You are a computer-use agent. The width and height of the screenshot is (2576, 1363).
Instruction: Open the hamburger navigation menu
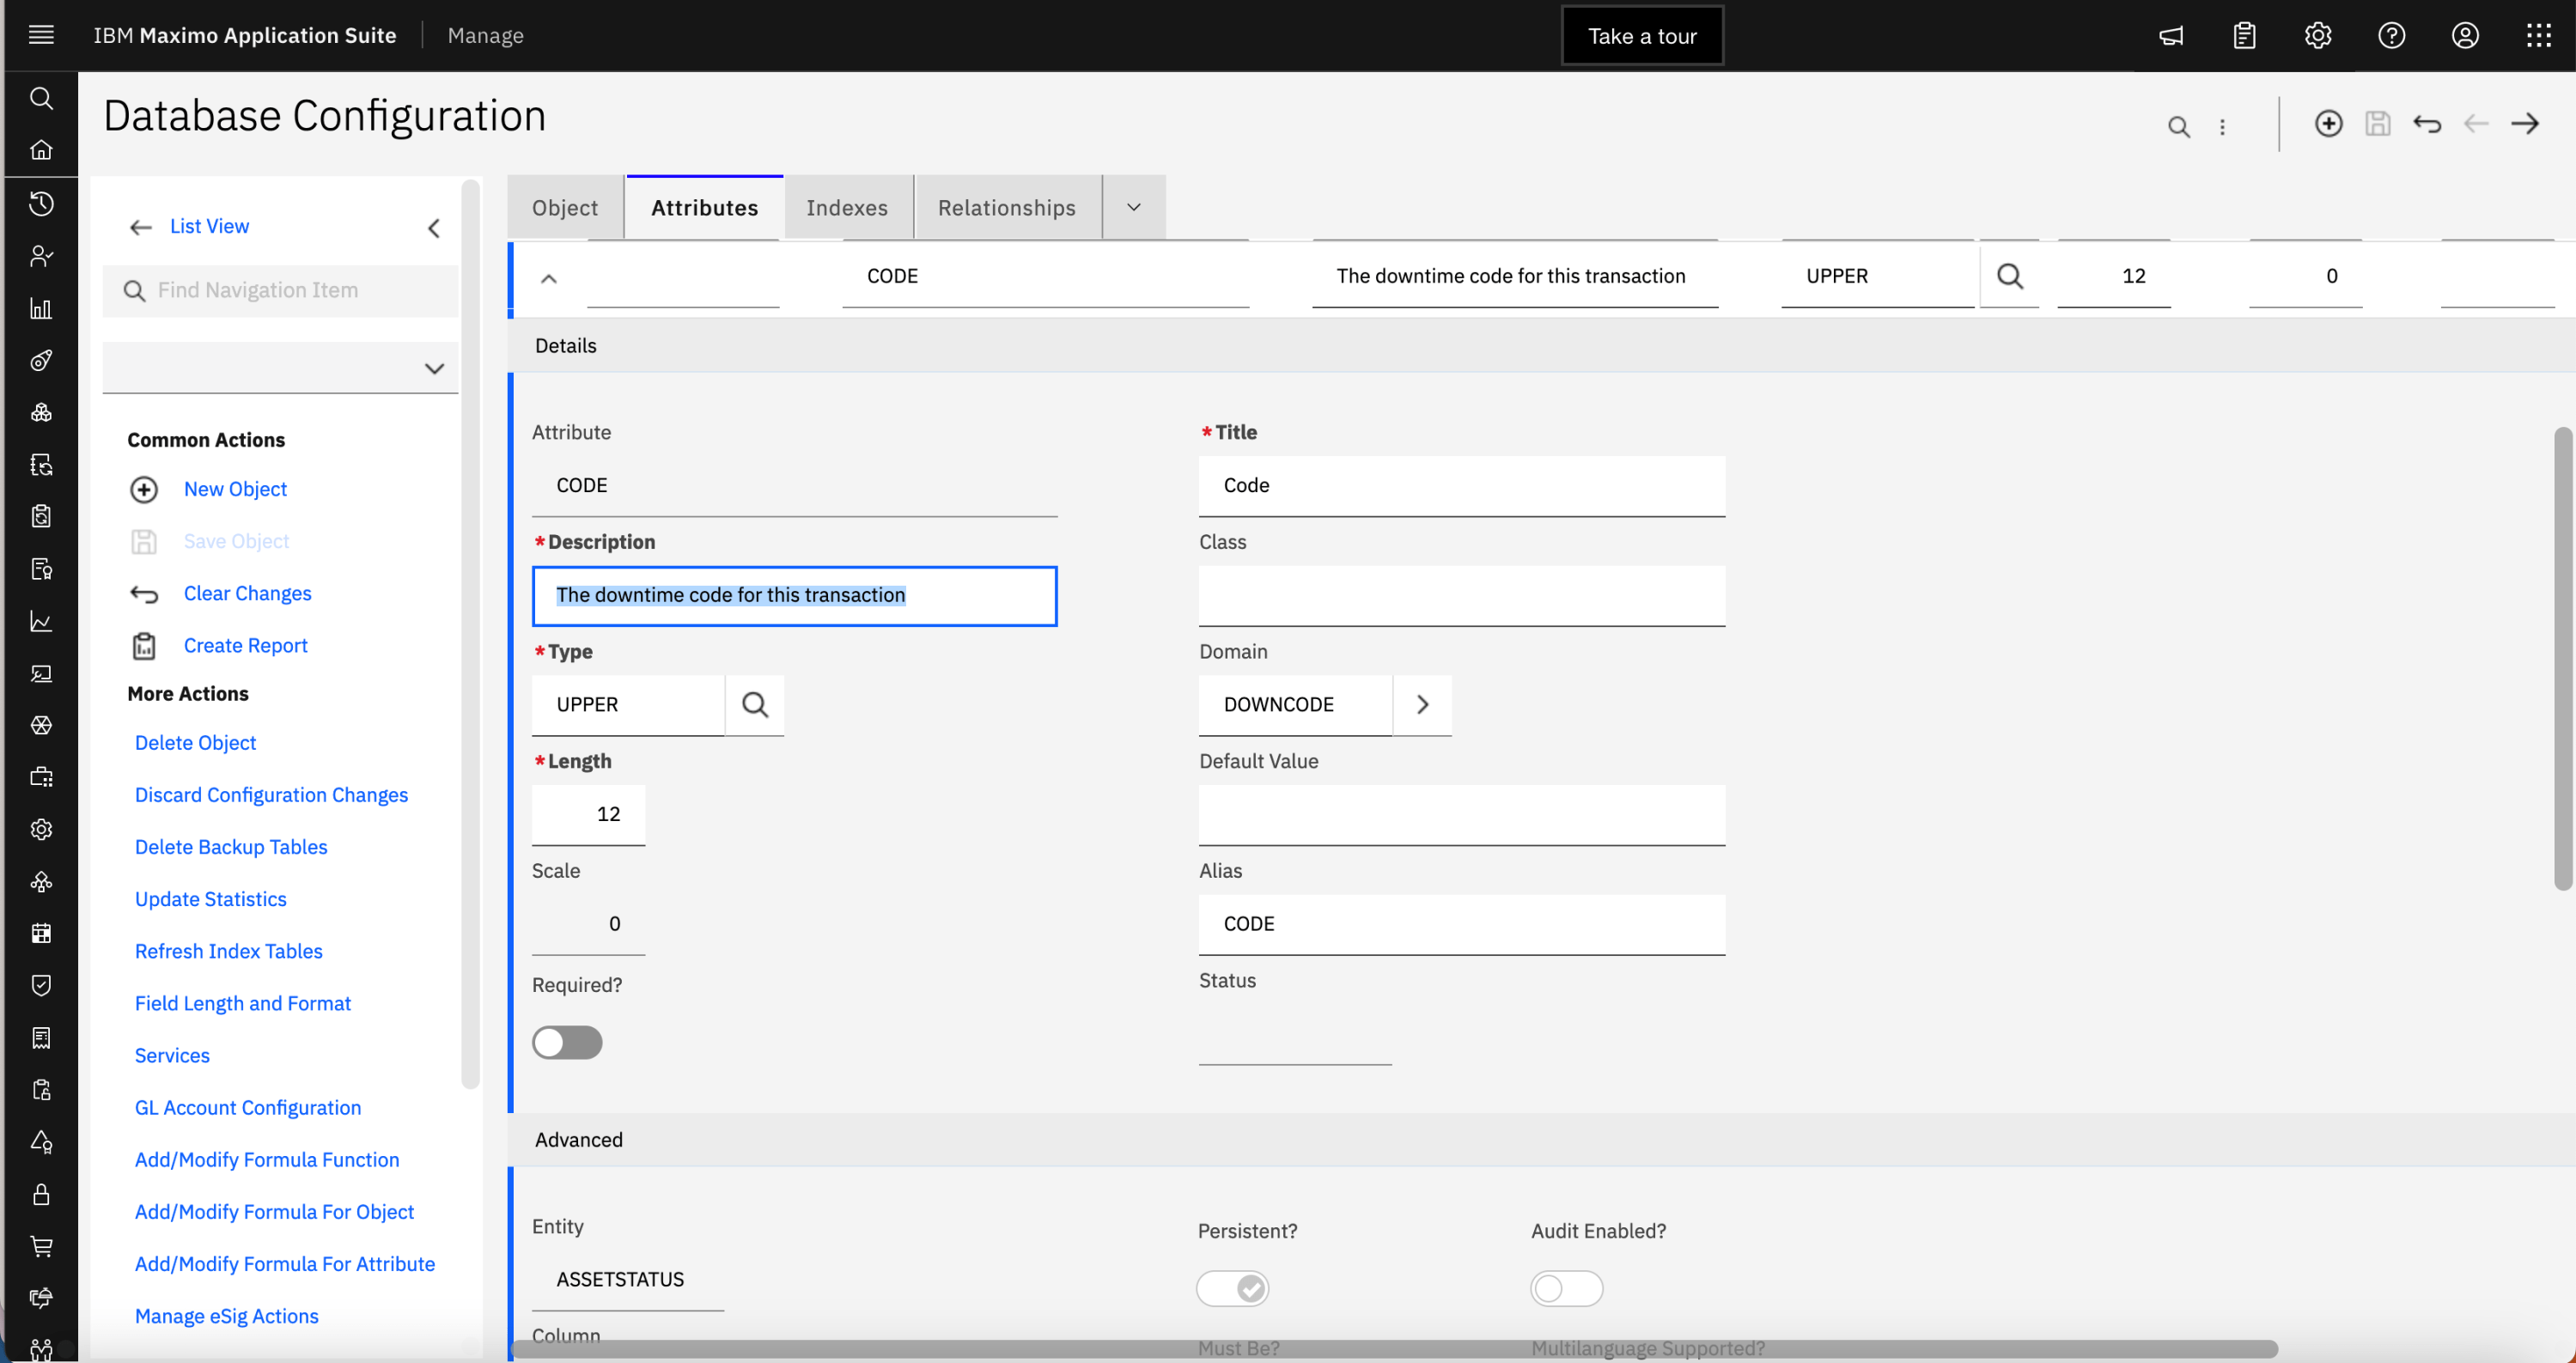click(x=41, y=34)
